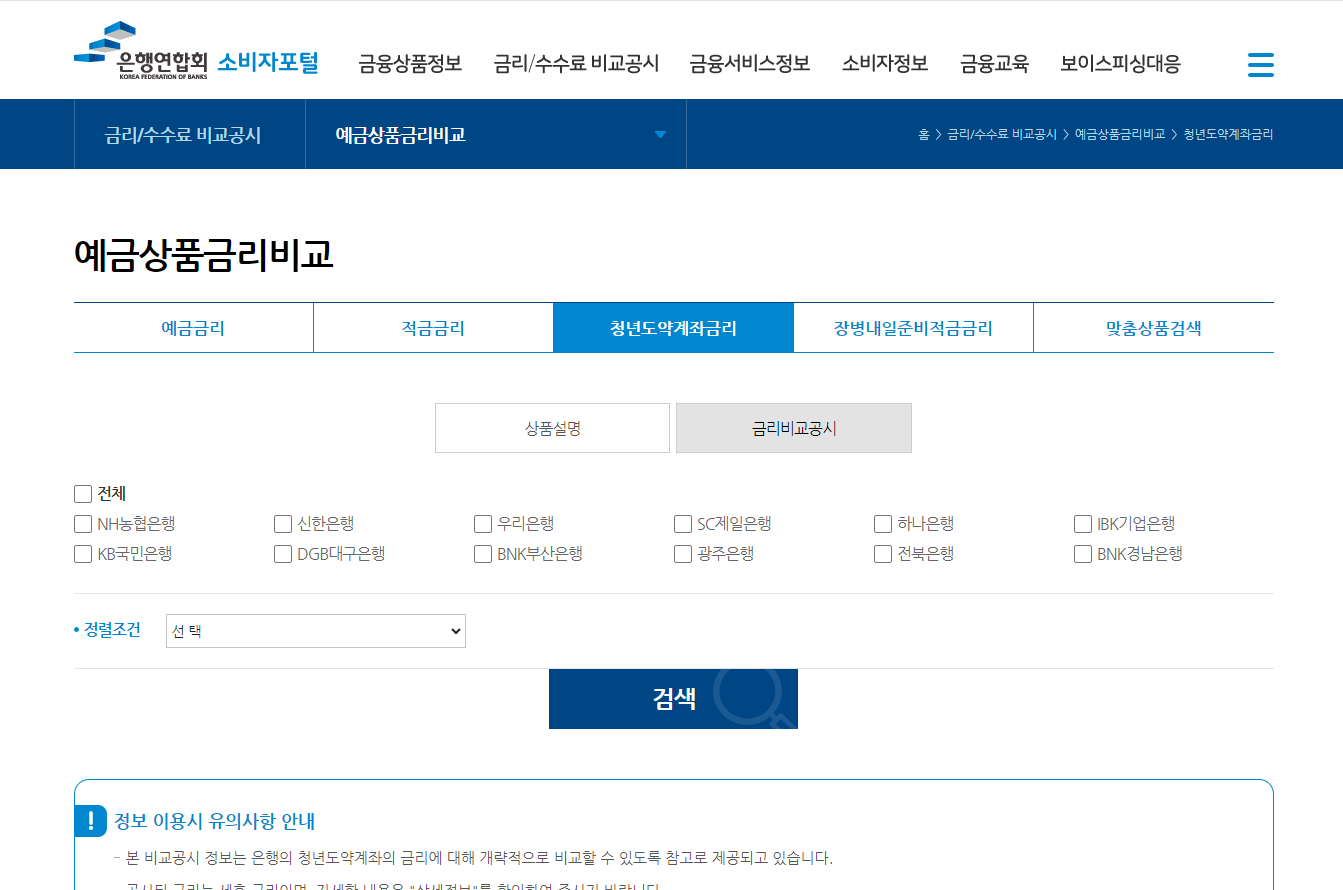Screen dimensions: 1343x890
Task: Switch to the 예금금리 tab
Action: point(193,327)
